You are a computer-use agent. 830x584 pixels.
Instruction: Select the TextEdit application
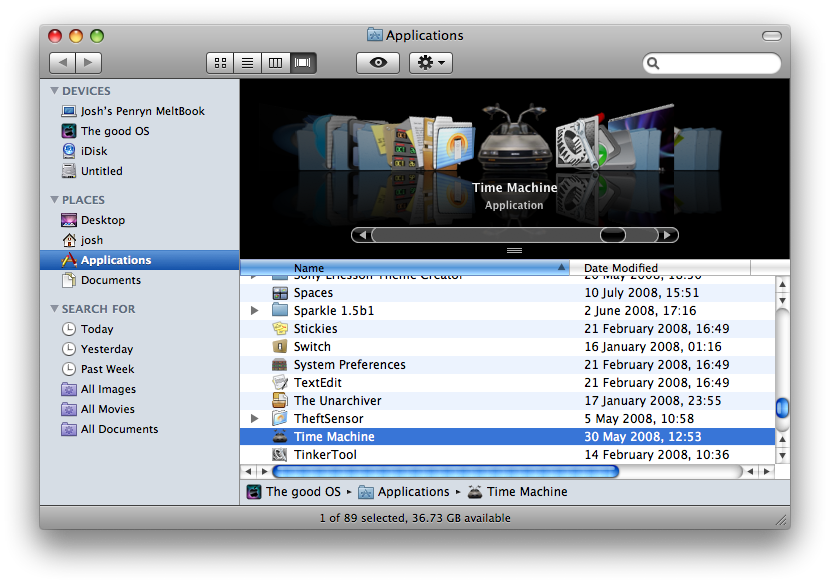click(507, 383)
